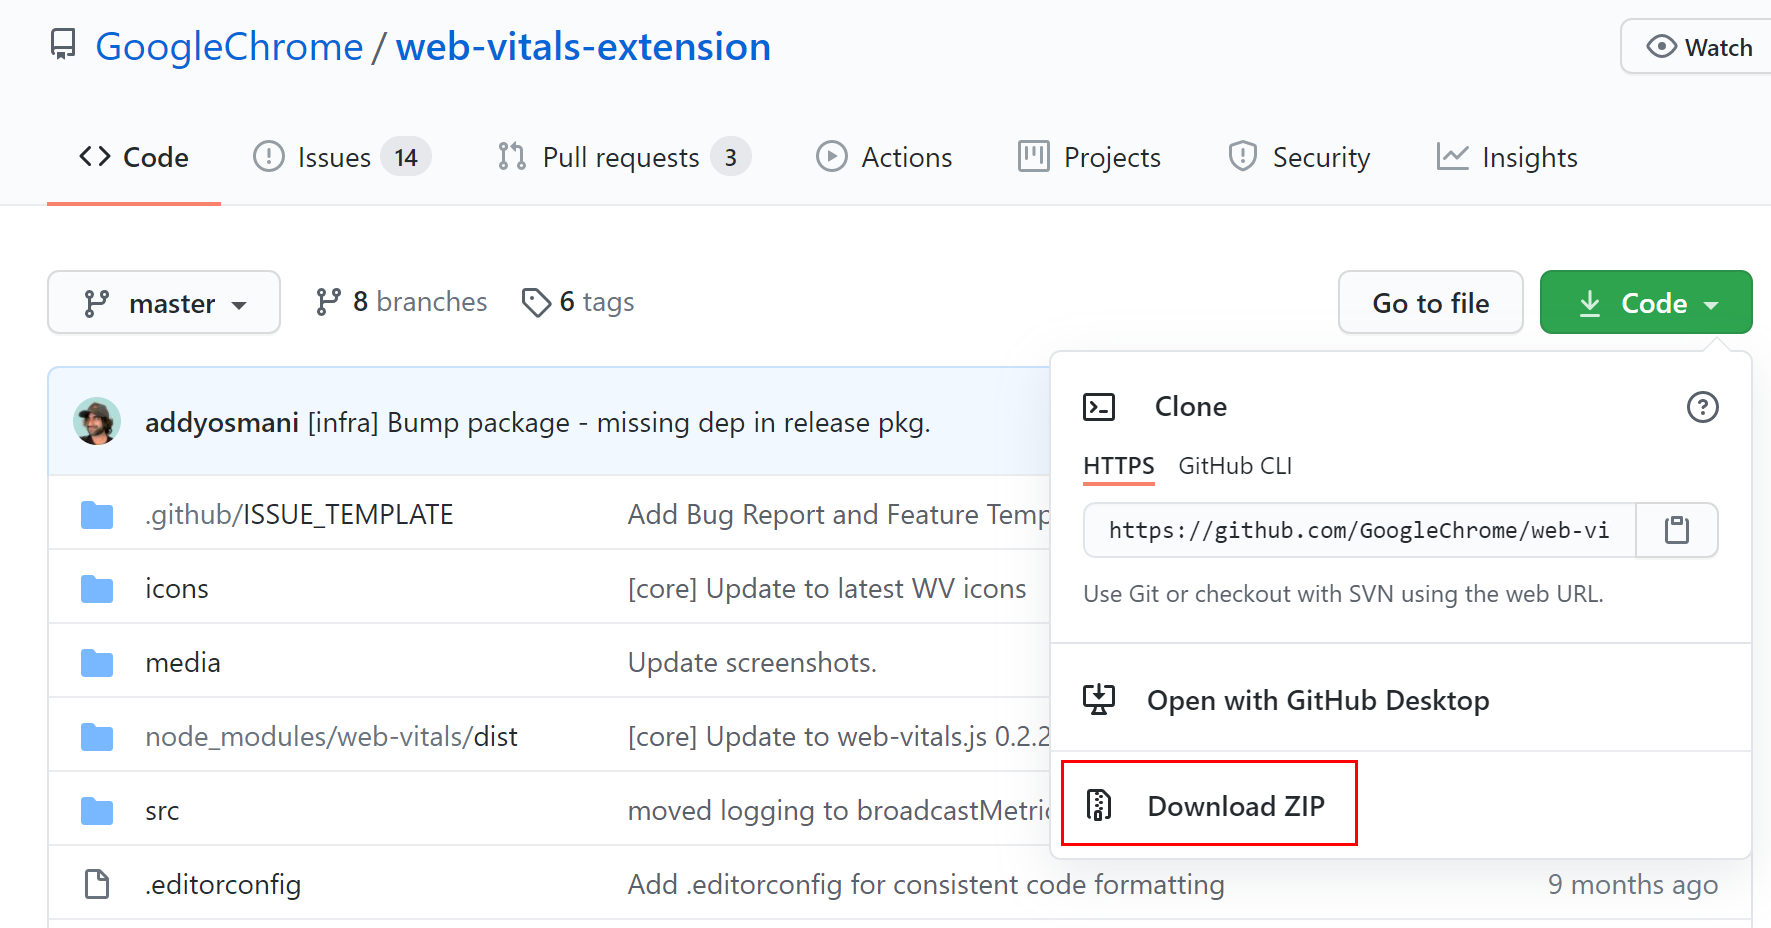Click the GitHub Desktop icon in Clone panel
Viewport: 1771px width, 928px height.
point(1099,700)
